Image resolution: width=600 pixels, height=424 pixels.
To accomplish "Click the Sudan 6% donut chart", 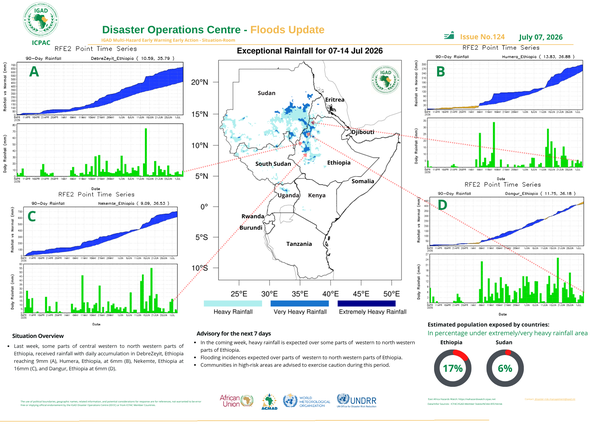I will [x=505, y=368].
